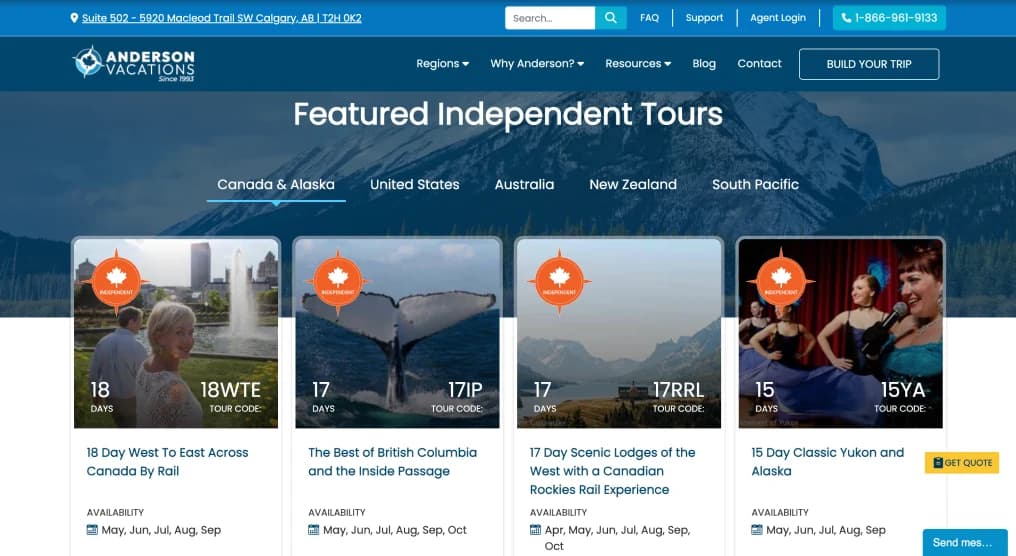Click the Anderson Vacations compass logo

point(133,63)
